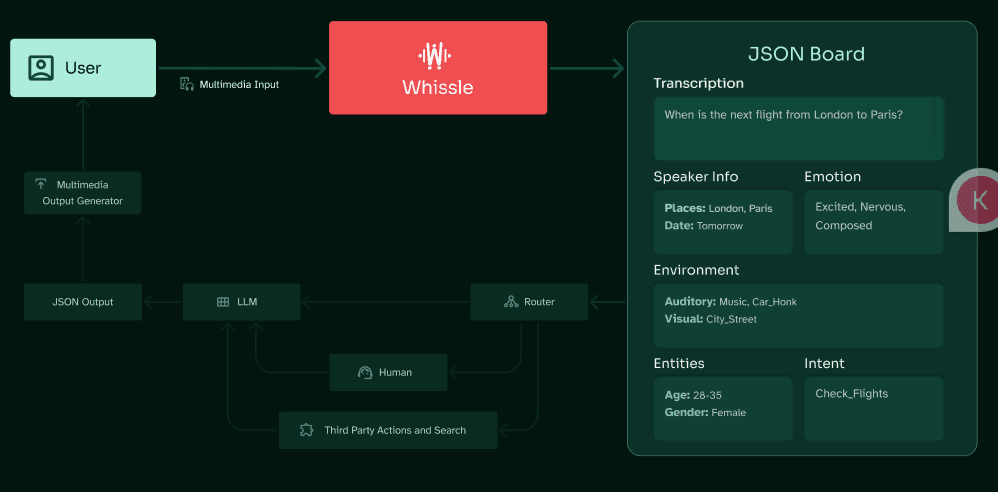
Task: Click the LLM grid icon
Action: point(223,301)
